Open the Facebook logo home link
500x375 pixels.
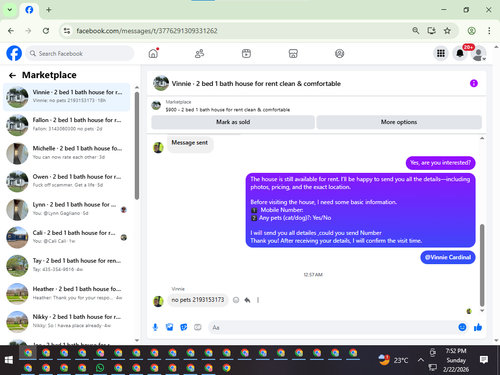point(14,53)
